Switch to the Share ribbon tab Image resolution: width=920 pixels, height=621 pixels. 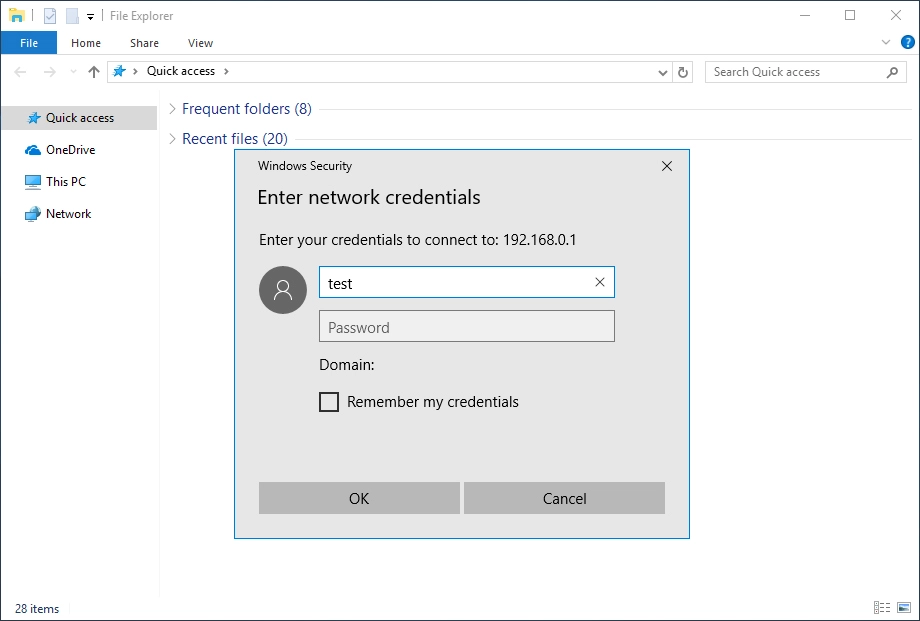click(x=144, y=43)
